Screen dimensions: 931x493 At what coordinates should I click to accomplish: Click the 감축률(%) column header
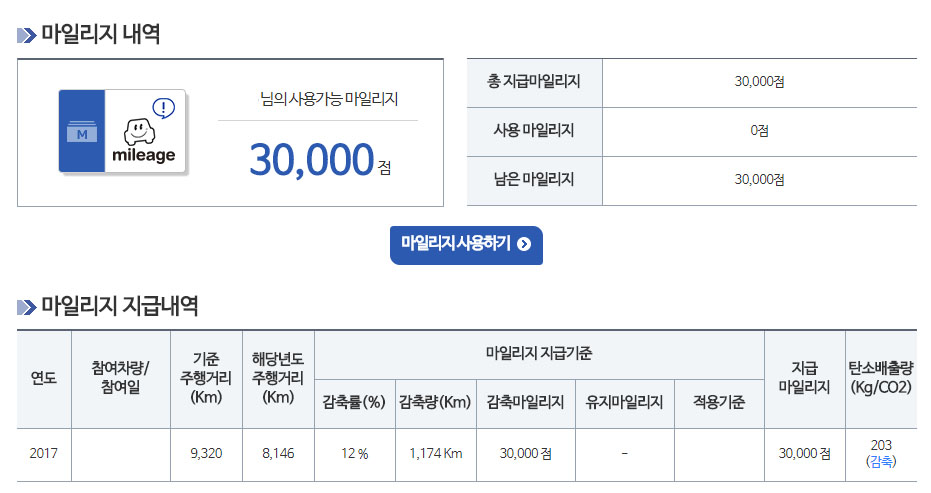pyautogui.click(x=354, y=403)
